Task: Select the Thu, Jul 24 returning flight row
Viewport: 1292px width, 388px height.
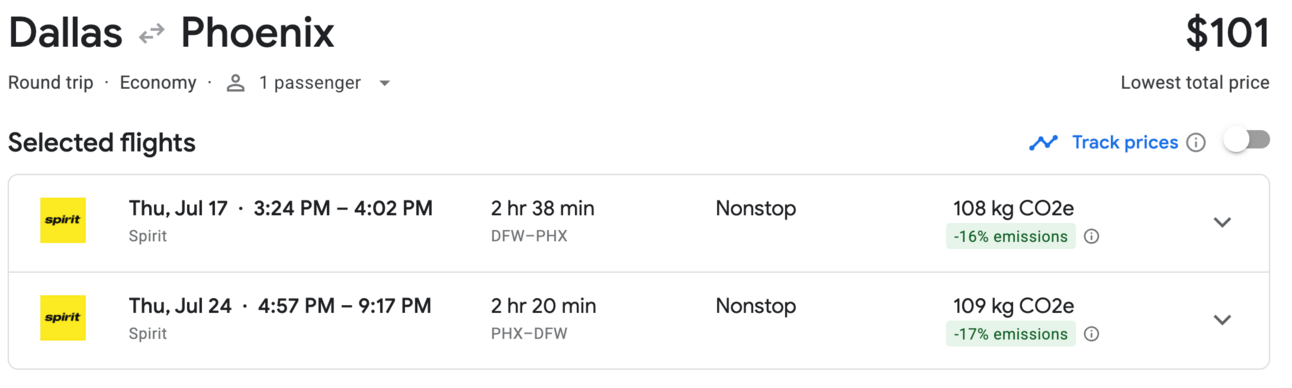Action: pos(638,320)
